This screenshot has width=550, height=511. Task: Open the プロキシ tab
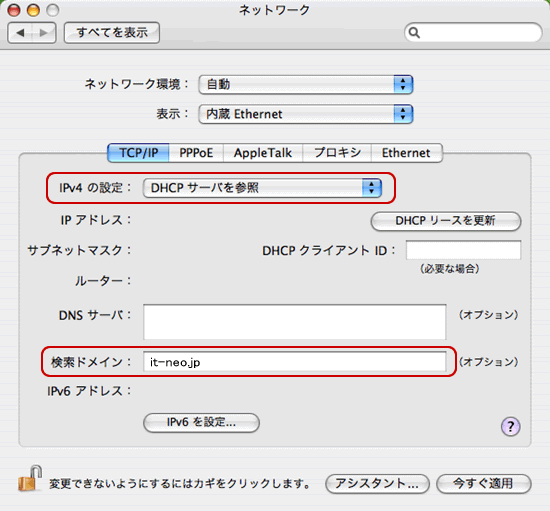337,153
